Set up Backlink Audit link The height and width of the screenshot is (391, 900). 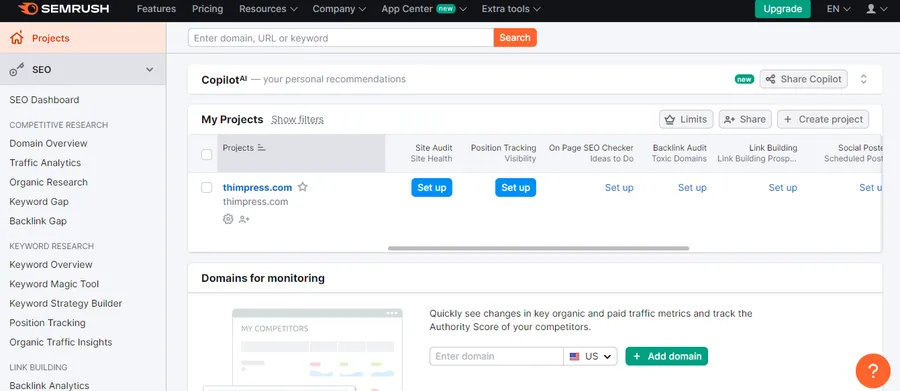pos(692,188)
